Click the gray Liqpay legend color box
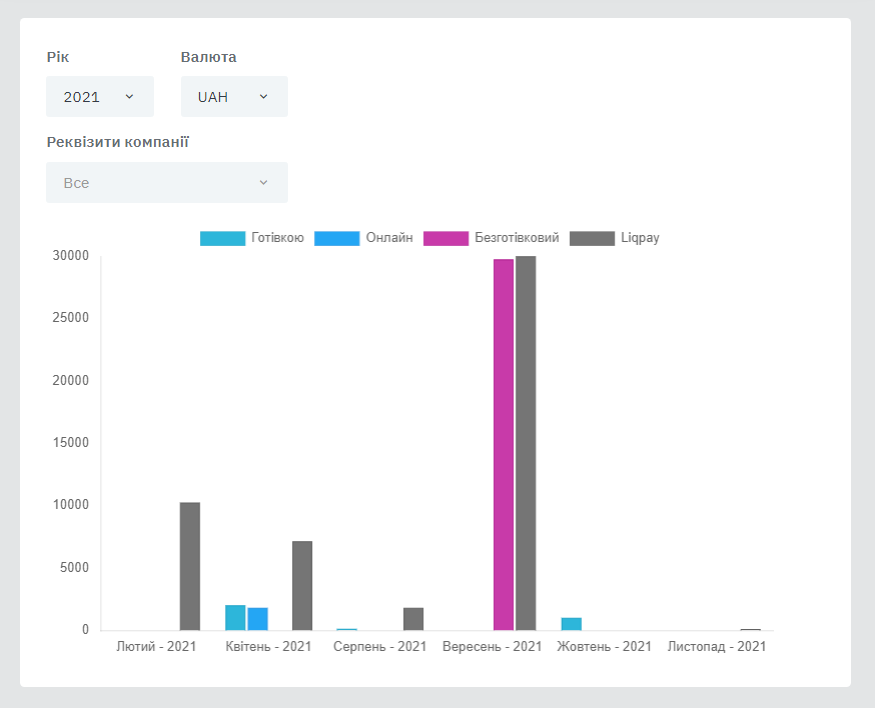The height and width of the screenshot is (708, 875). [592, 238]
